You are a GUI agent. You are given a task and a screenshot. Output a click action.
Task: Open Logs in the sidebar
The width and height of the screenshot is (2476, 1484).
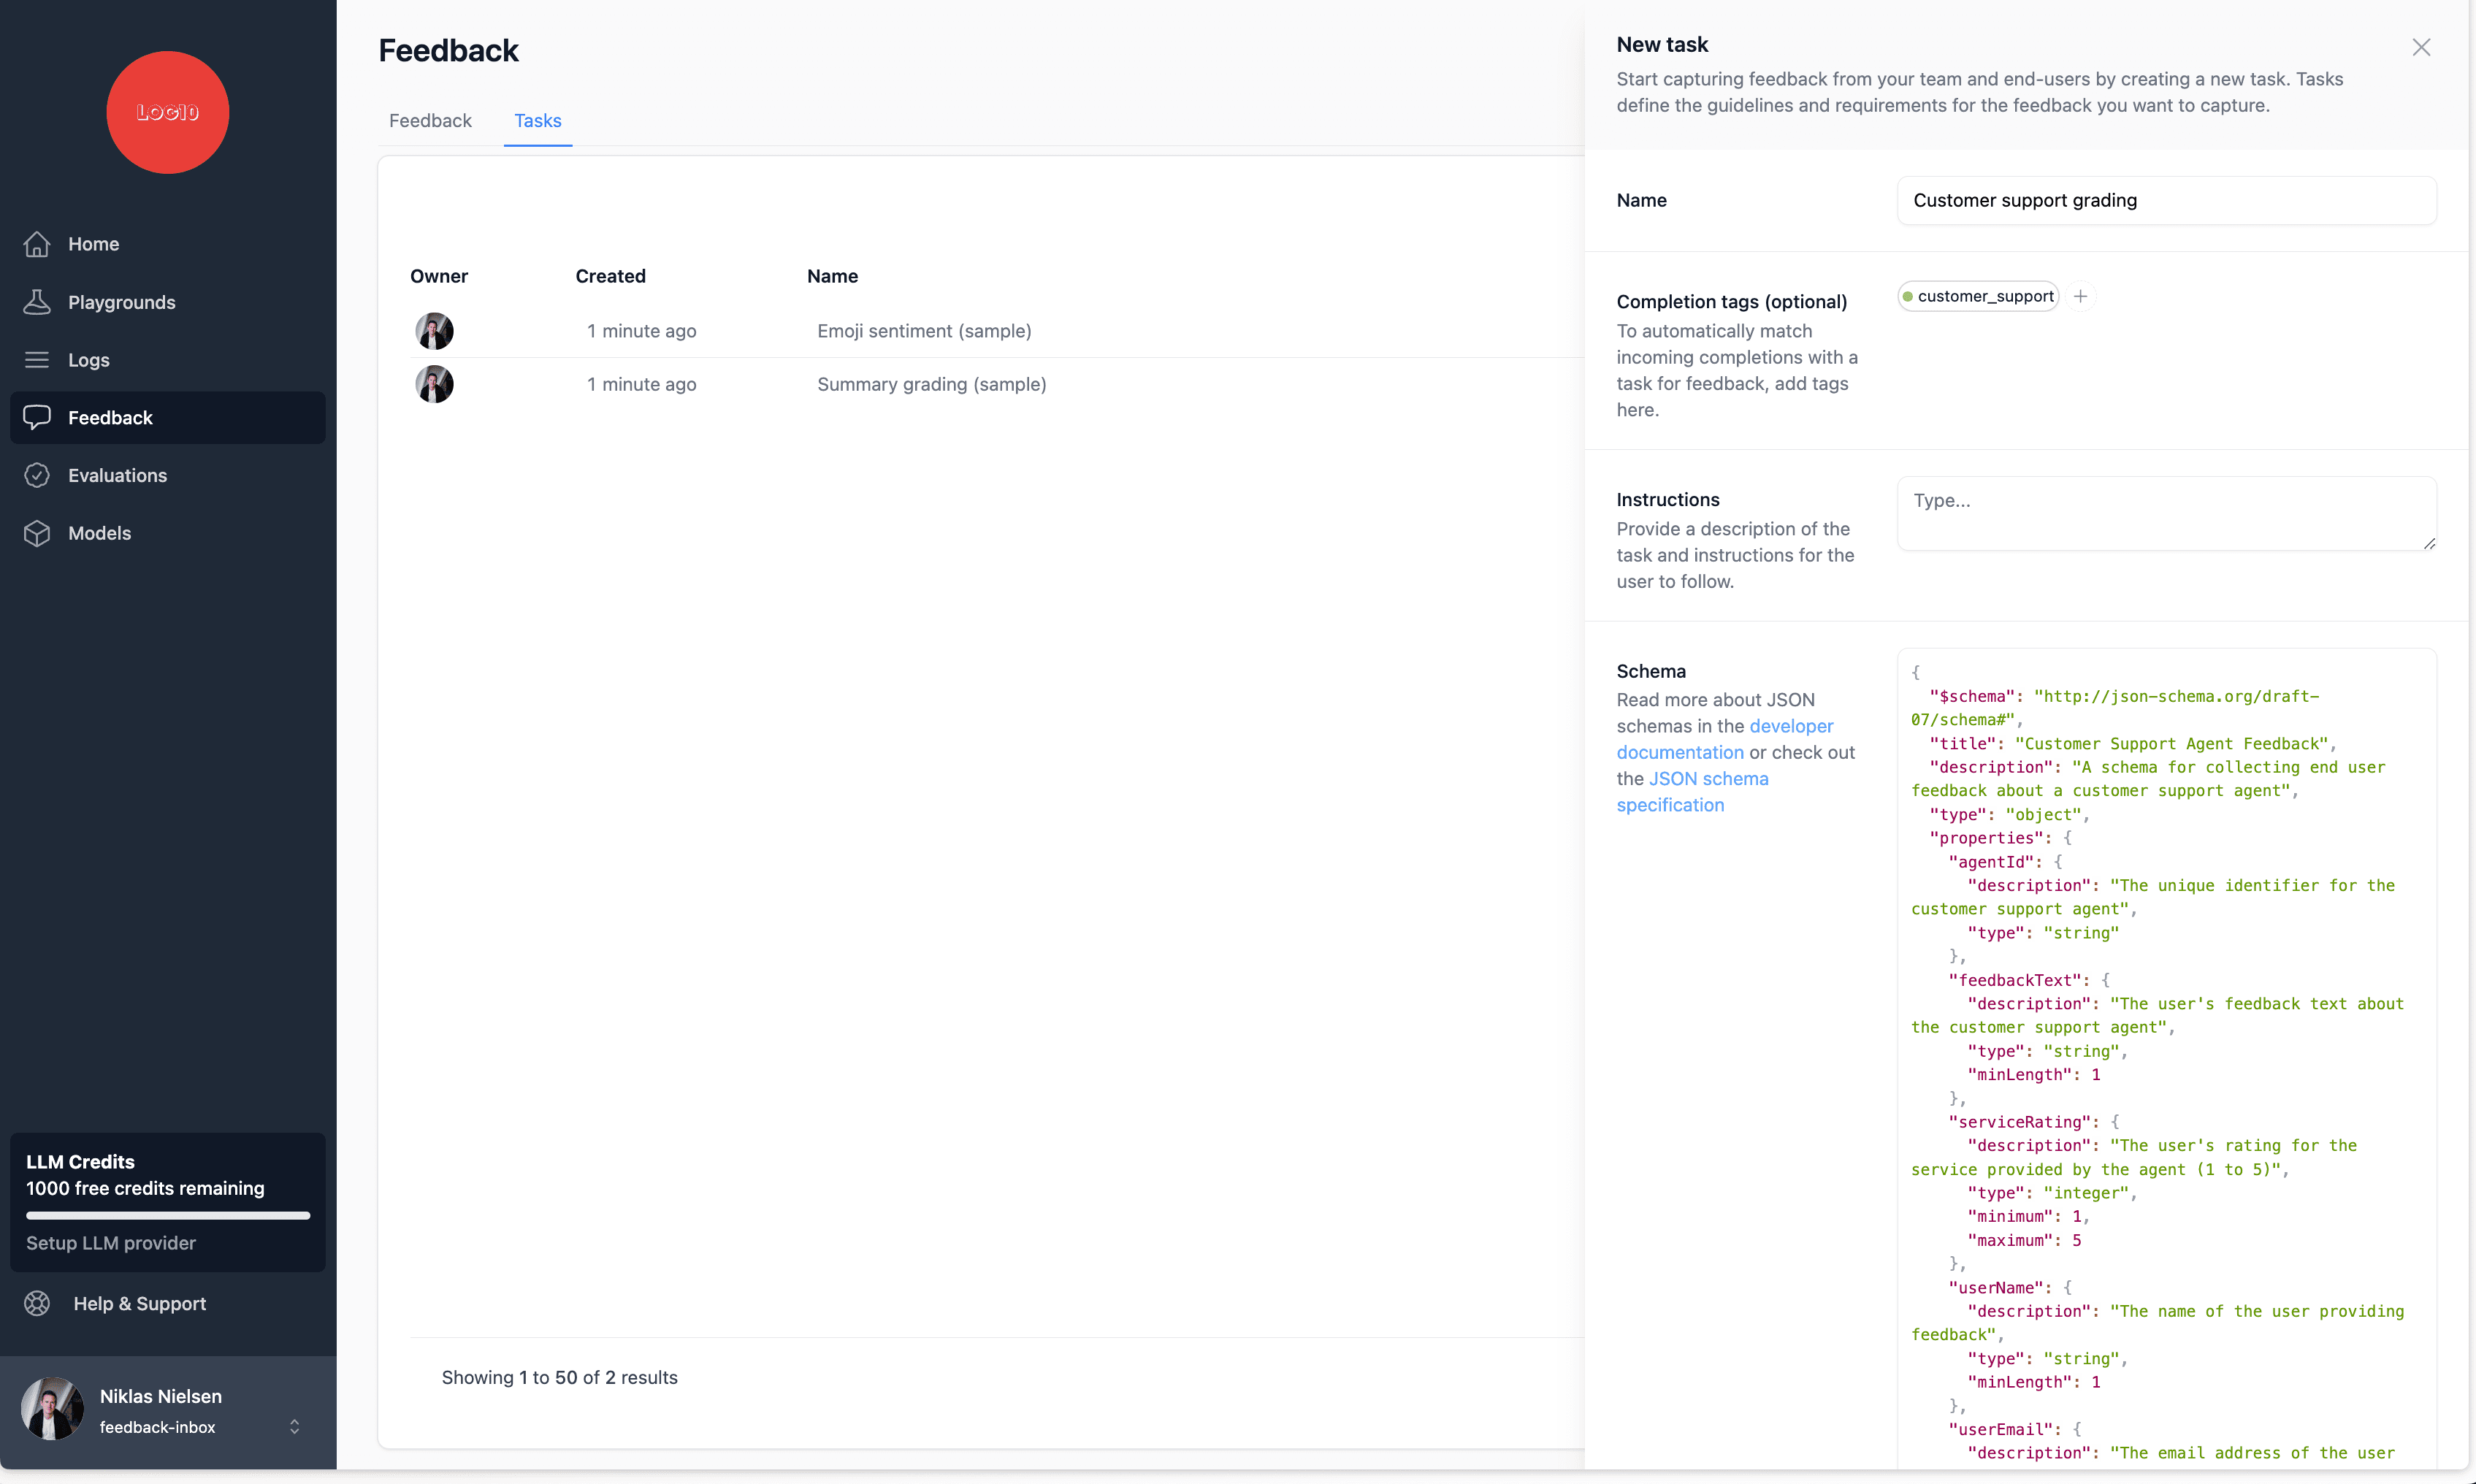click(x=168, y=360)
